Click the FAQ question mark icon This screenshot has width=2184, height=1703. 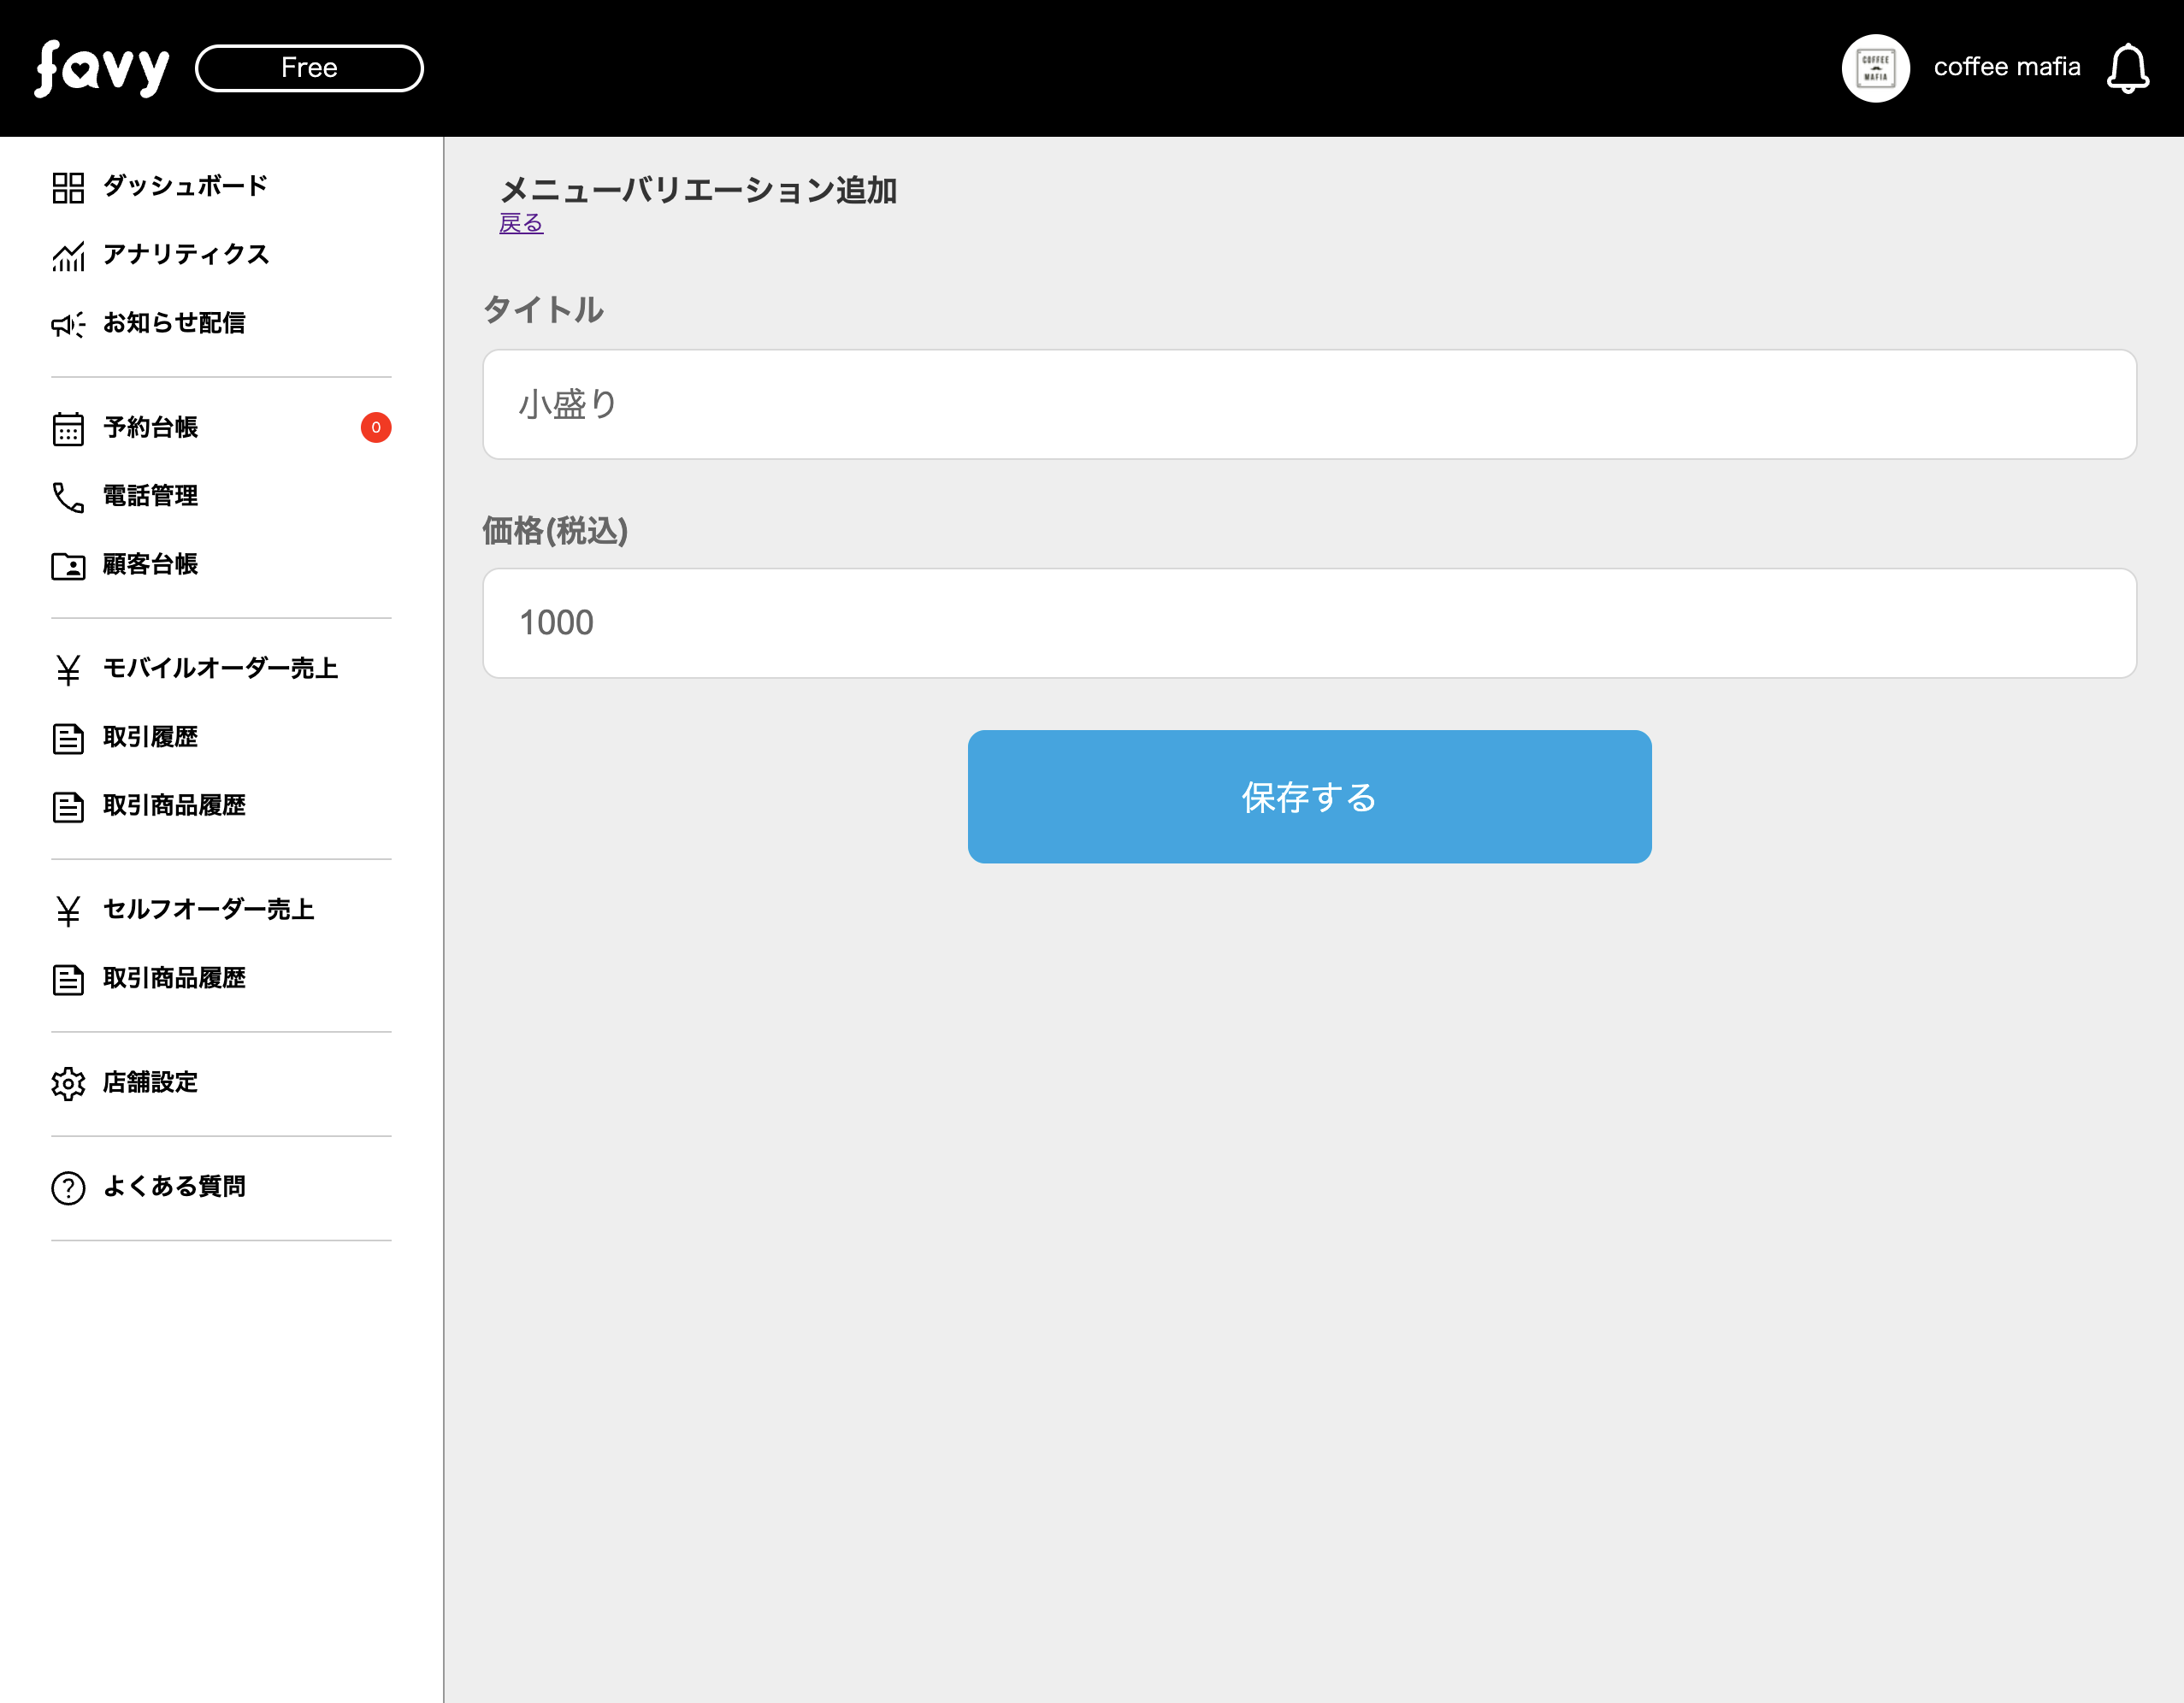pyautogui.click(x=68, y=1187)
